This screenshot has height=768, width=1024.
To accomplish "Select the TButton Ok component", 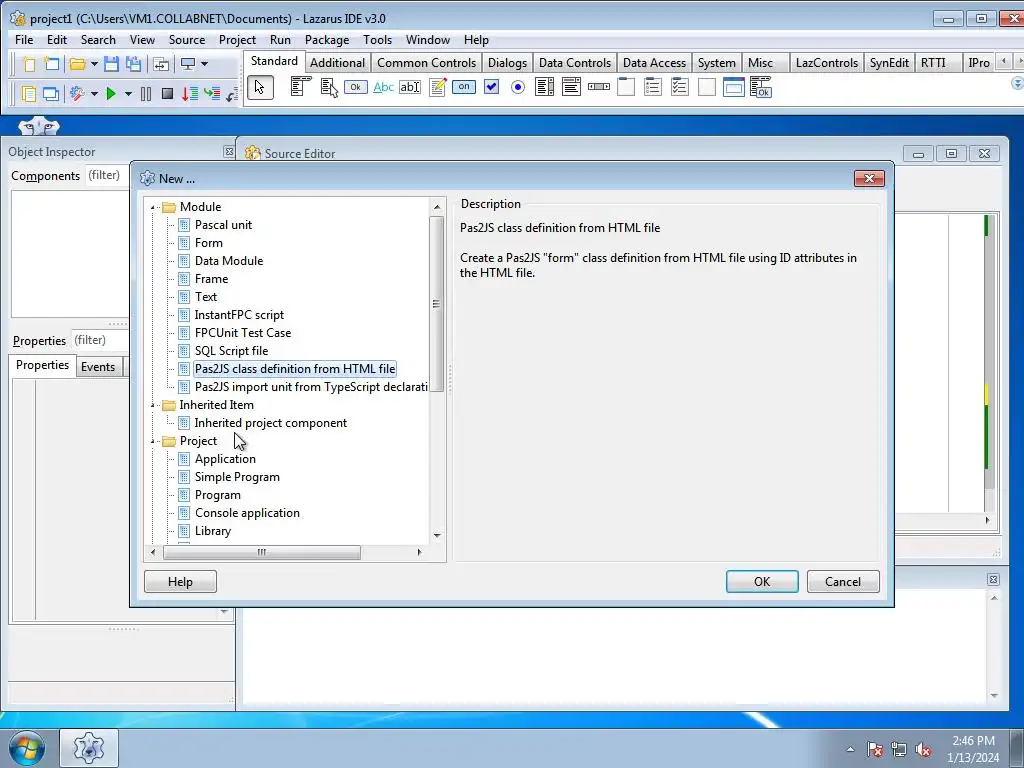I will [355, 87].
